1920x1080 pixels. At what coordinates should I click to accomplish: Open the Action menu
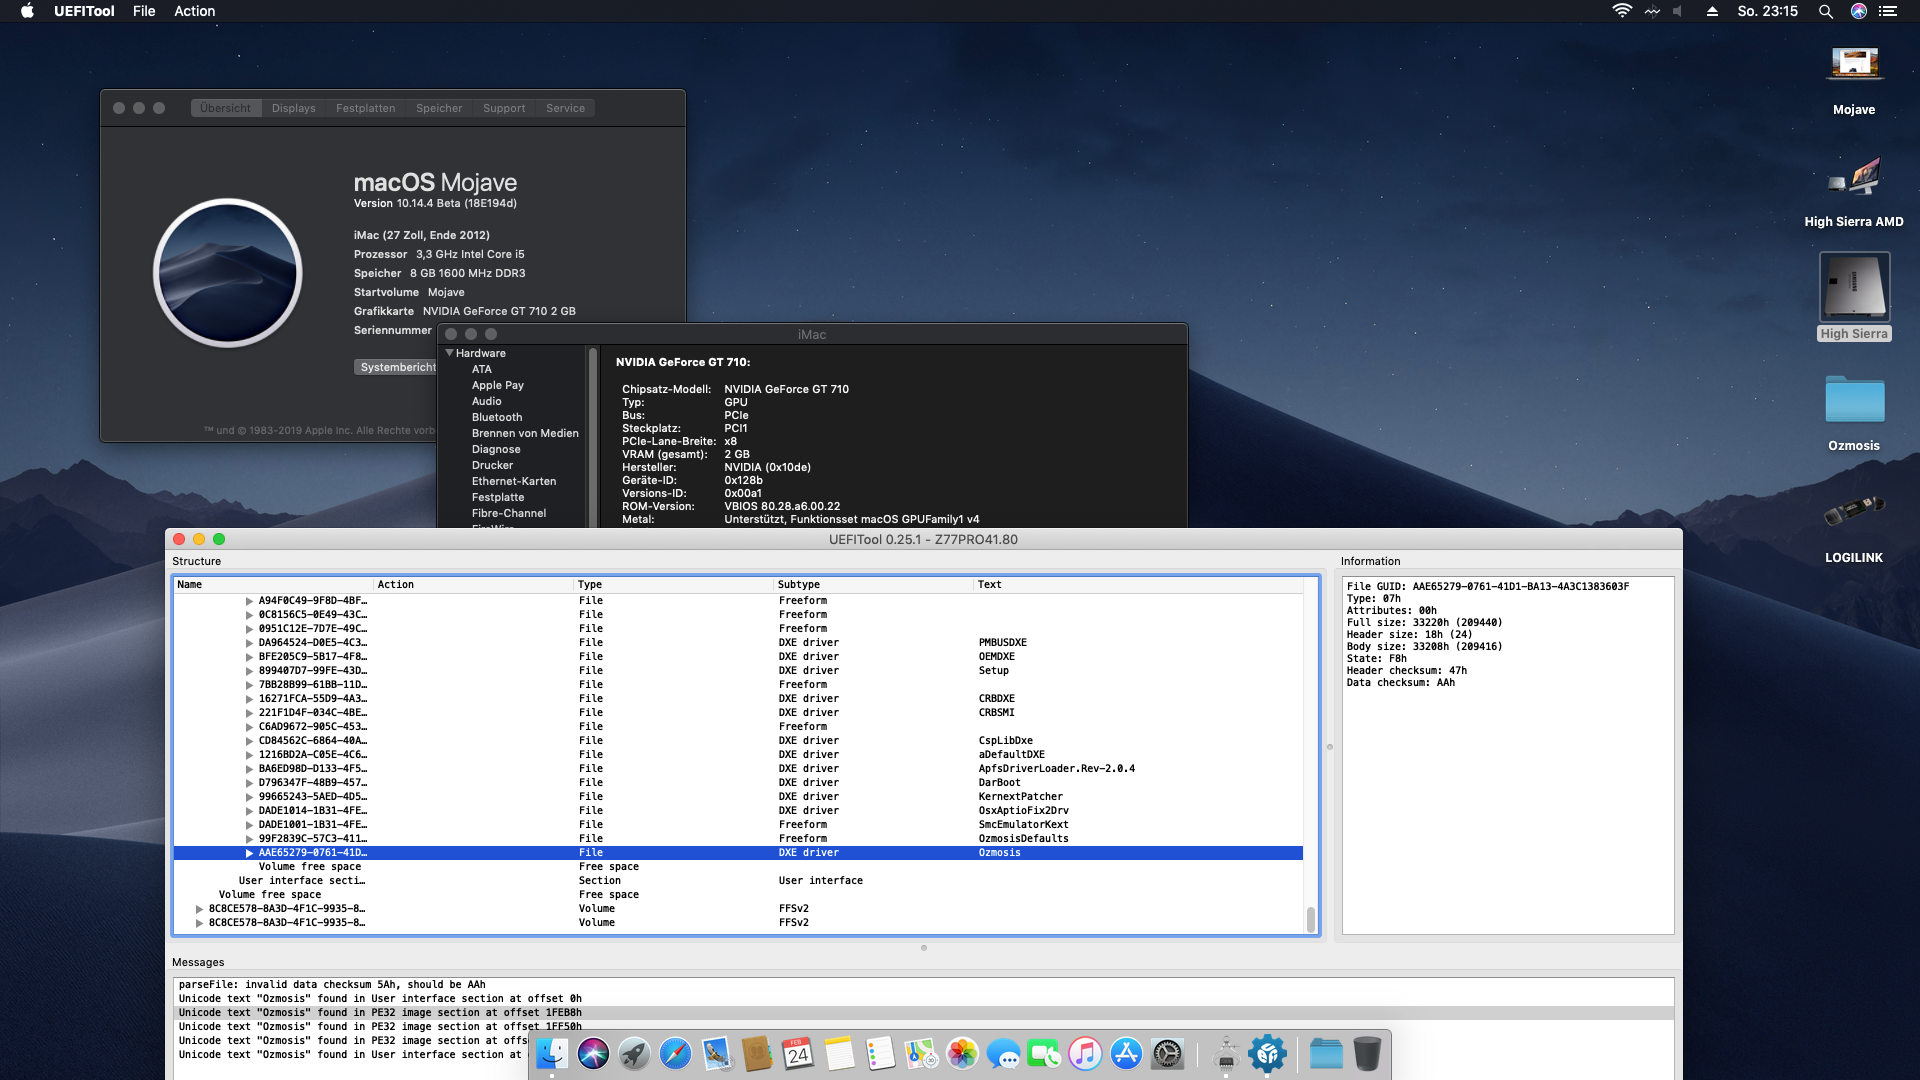click(194, 11)
